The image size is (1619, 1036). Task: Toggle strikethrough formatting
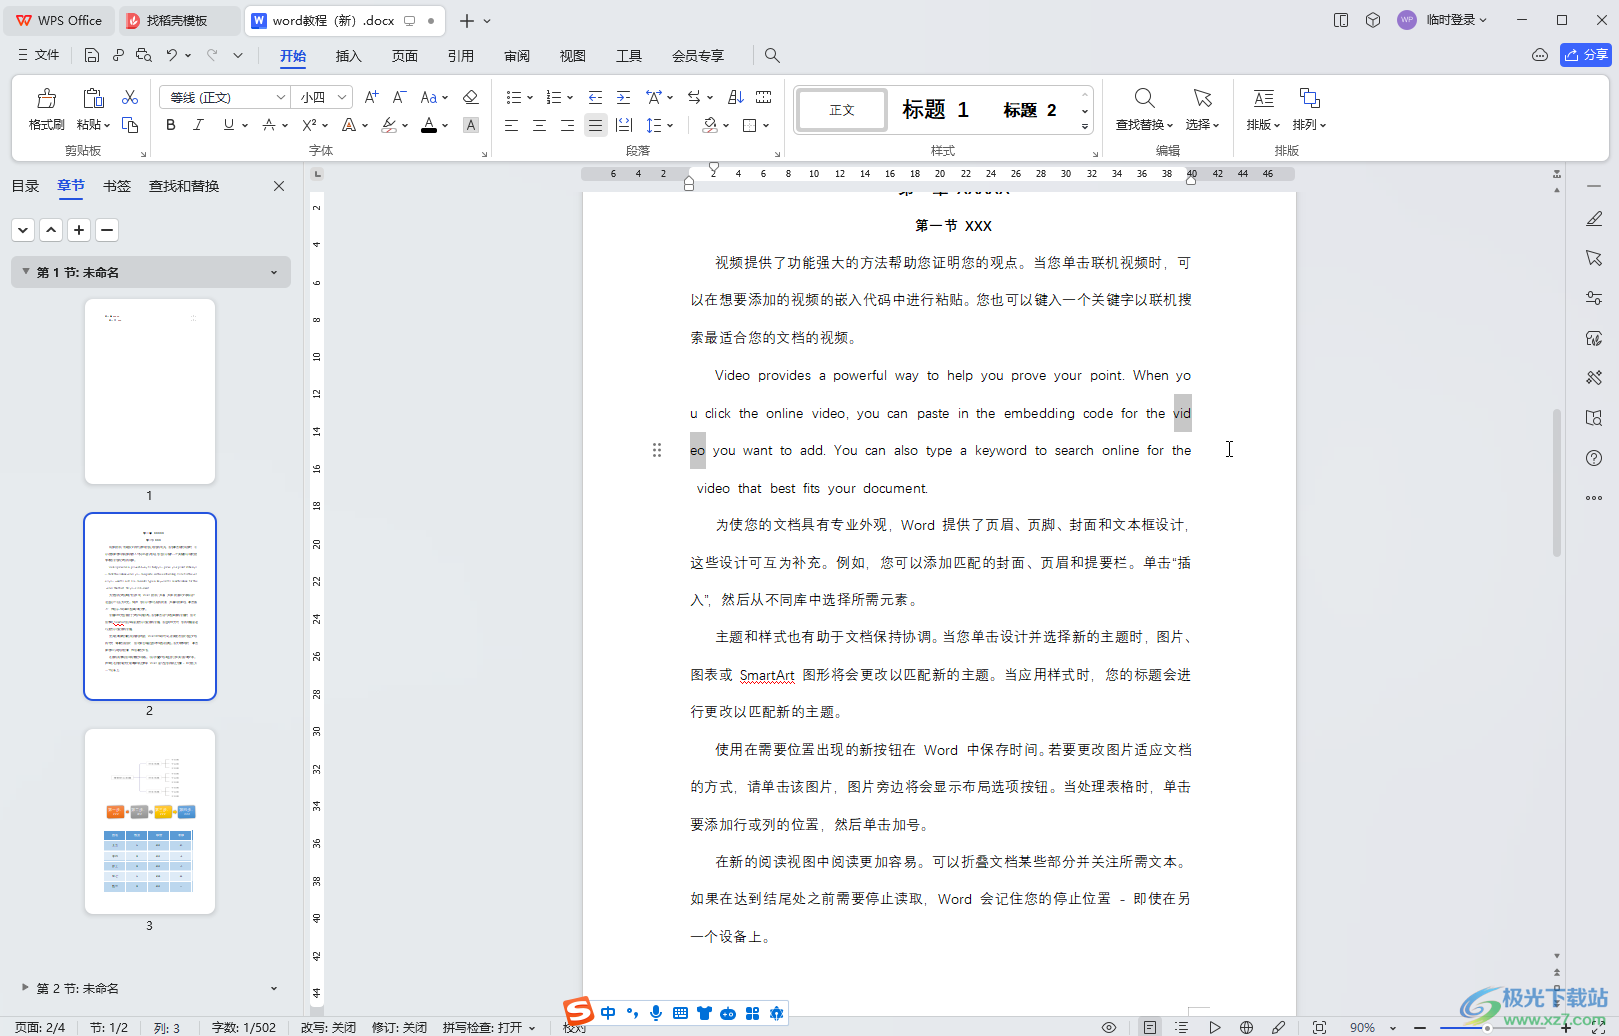[268, 125]
